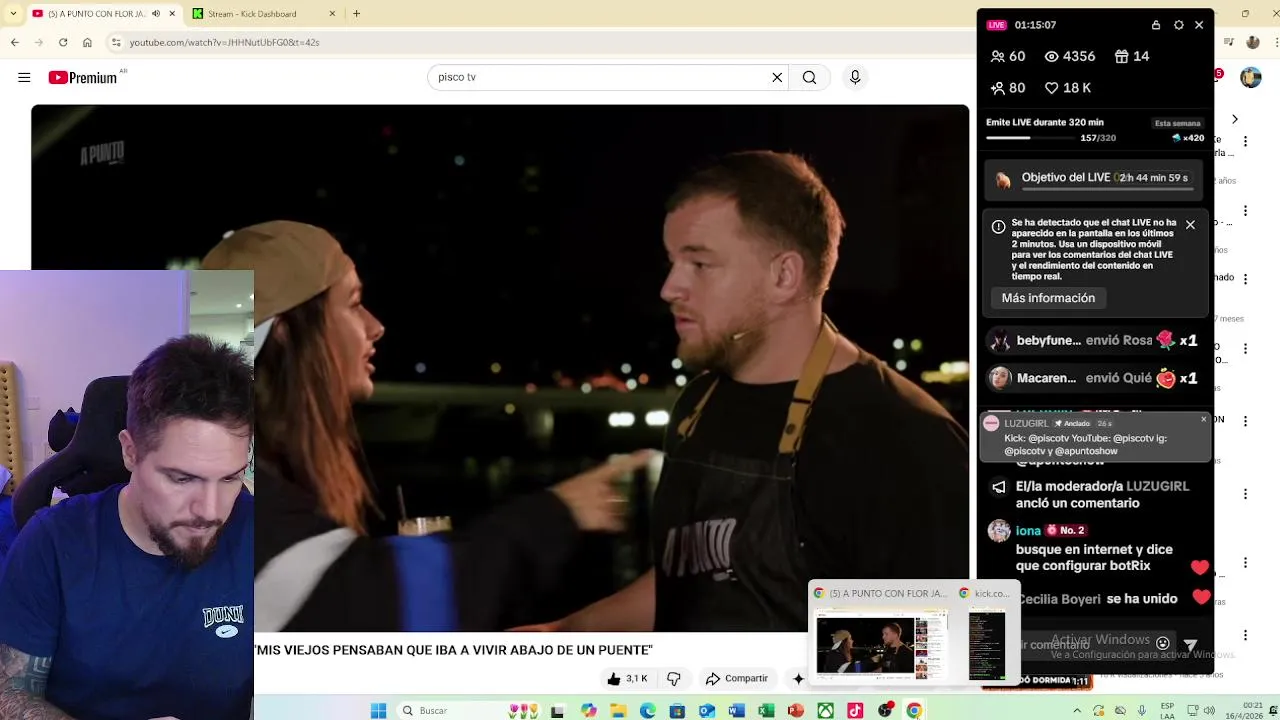Click the sparkle Ask icon beside Compartir
This screenshot has height=720, width=1280.
click(798, 678)
